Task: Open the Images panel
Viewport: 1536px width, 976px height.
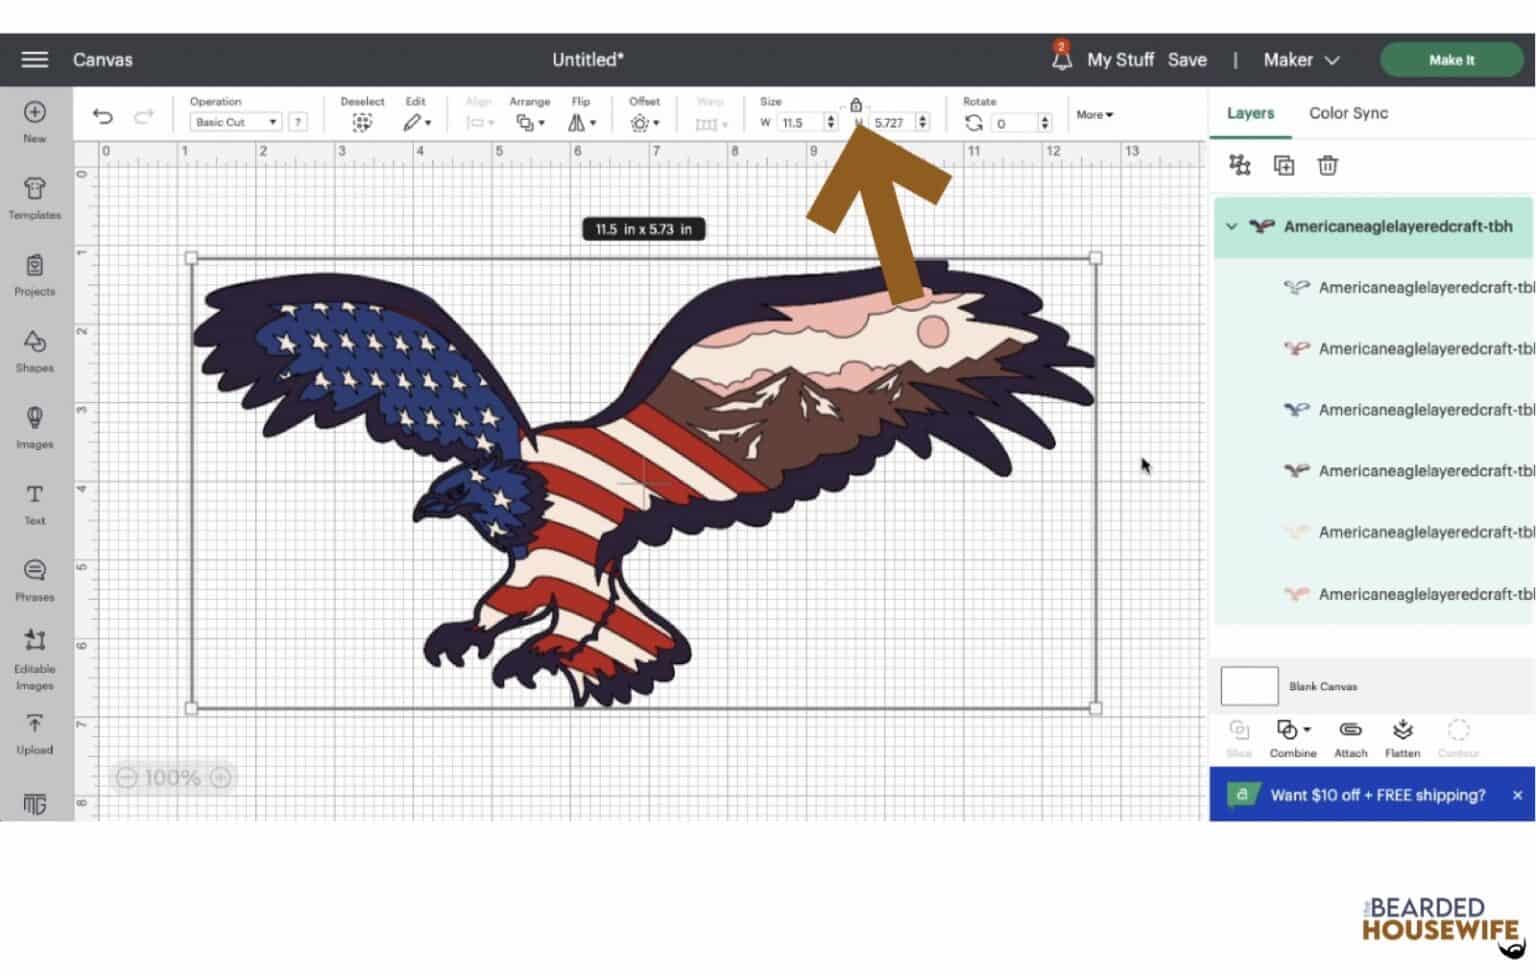Action: pos(35,429)
